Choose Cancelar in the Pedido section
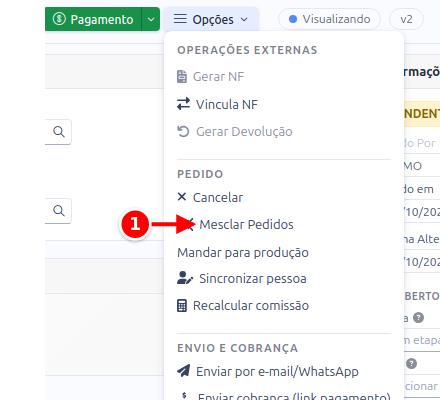 (x=210, y=197)
